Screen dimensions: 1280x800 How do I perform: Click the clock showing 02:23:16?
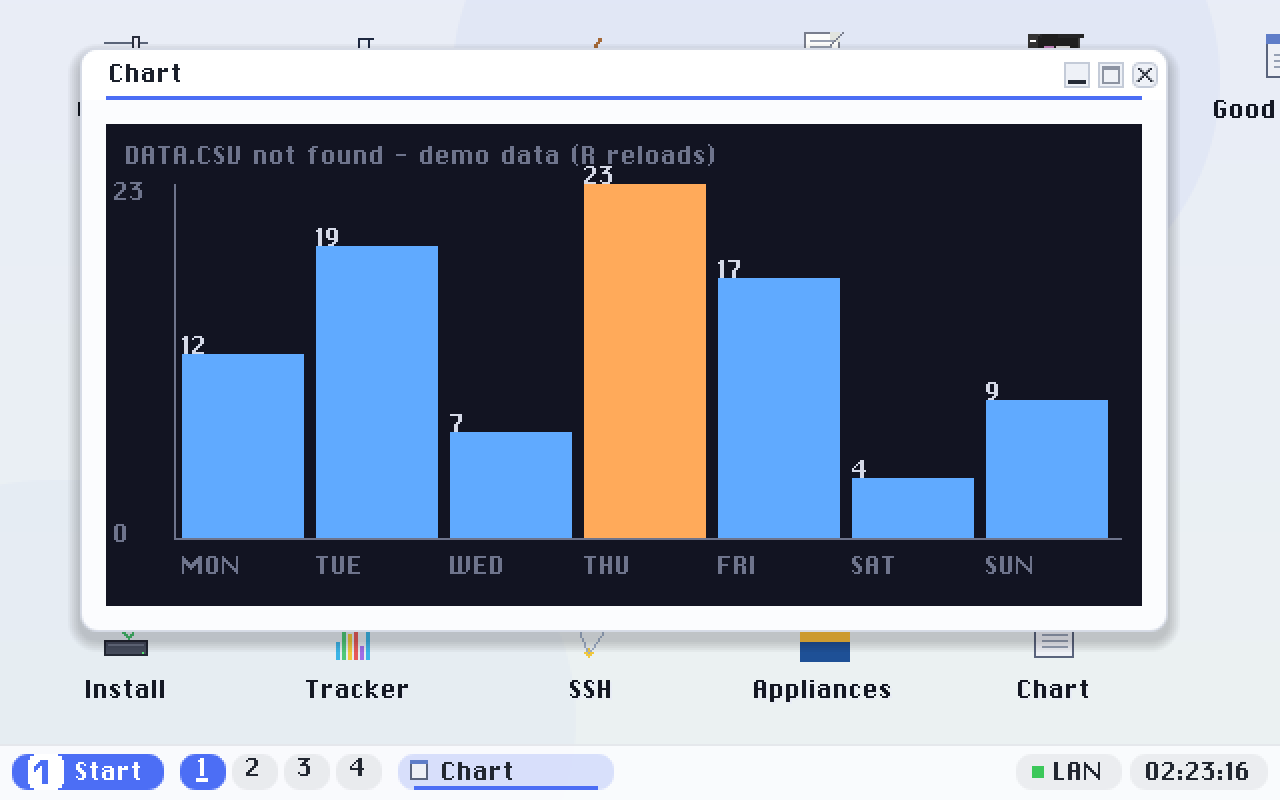[x=1198, y=772]
